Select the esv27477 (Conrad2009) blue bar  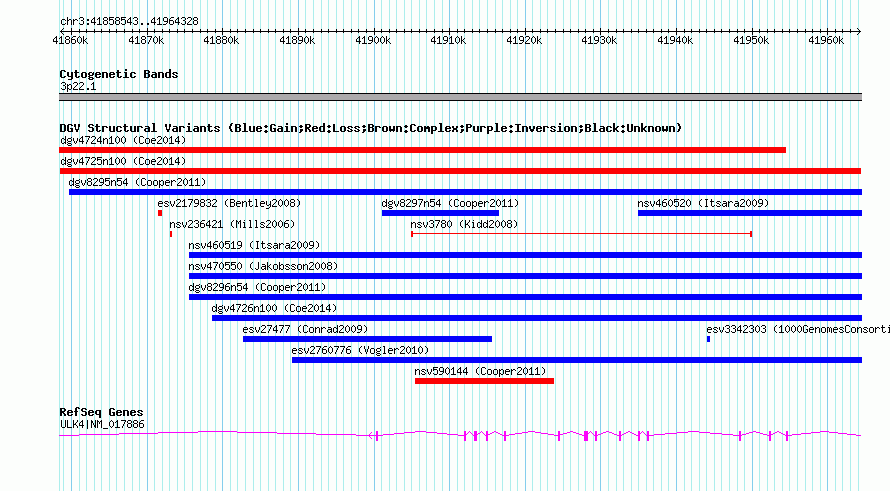point(367,339)
